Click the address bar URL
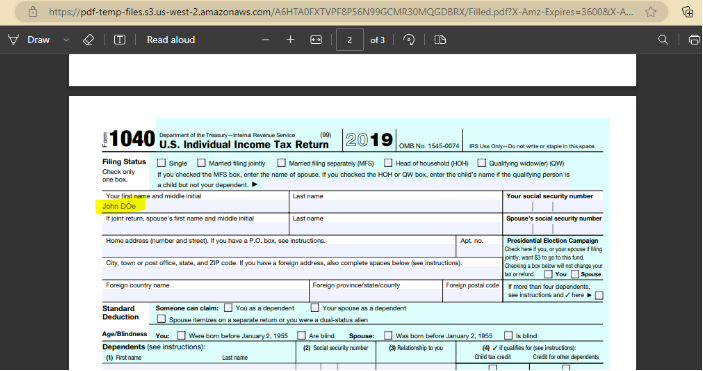This screenshot has height=371, width=703. point(341,12)
